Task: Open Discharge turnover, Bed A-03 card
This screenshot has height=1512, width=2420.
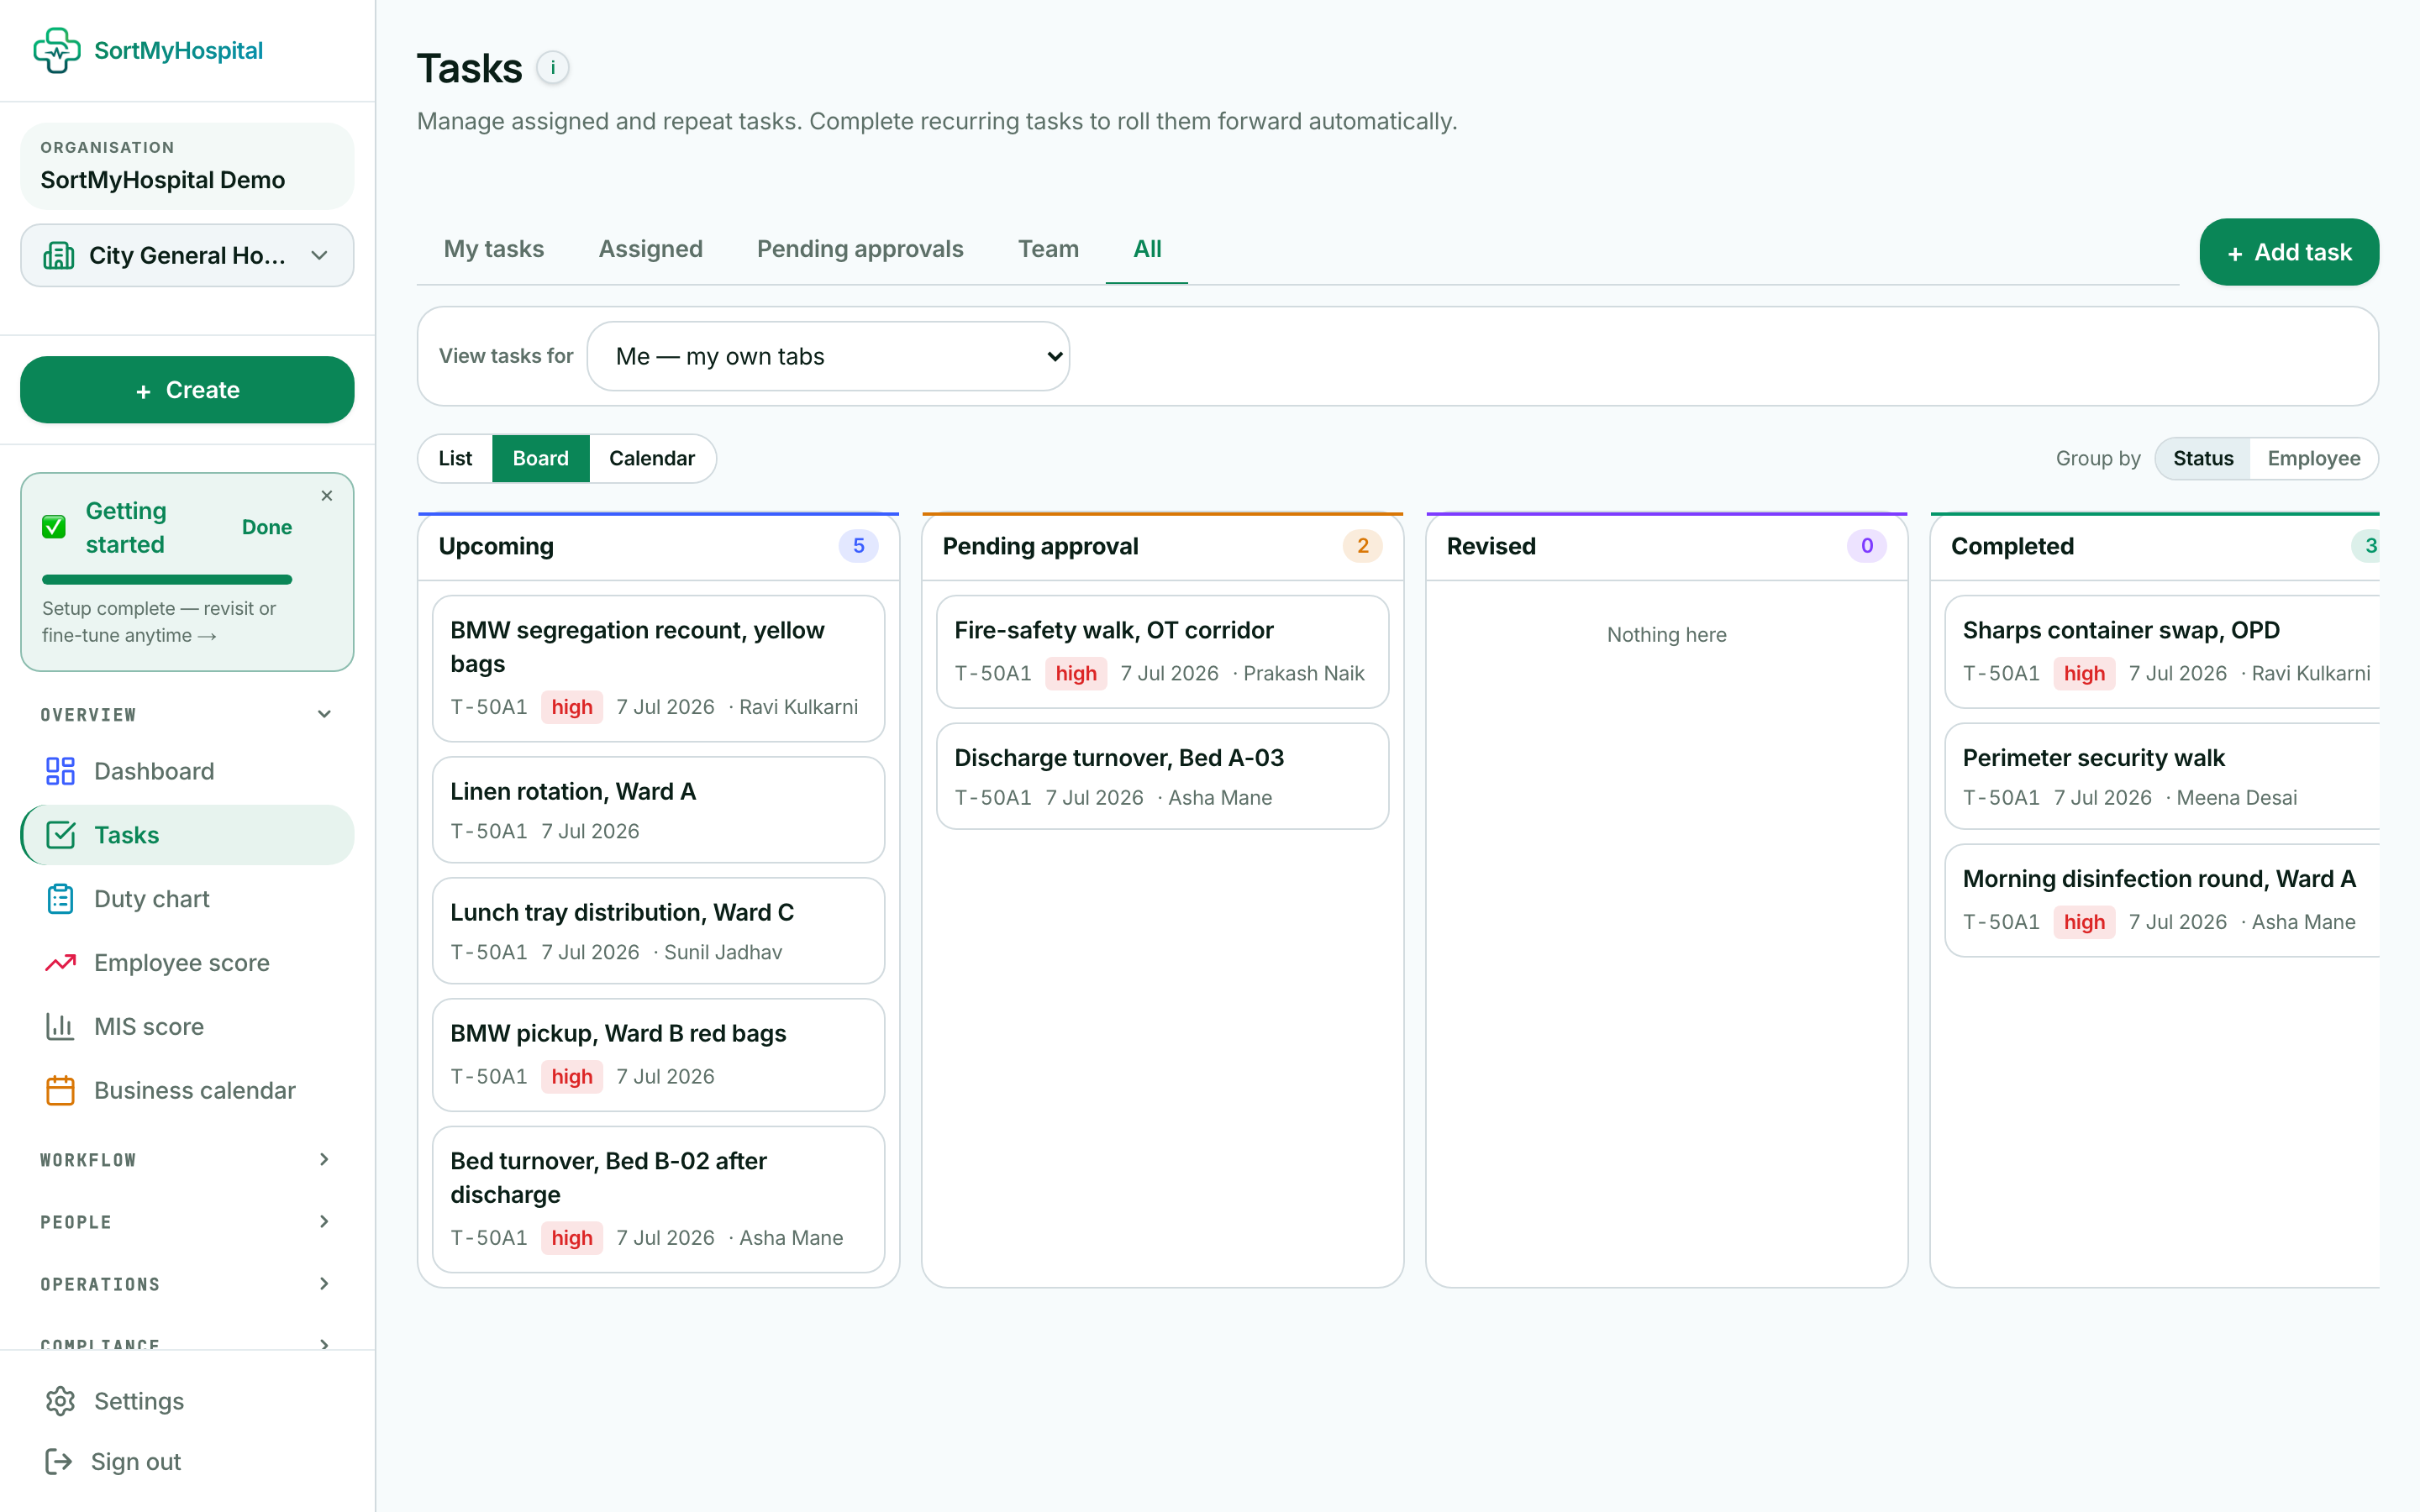Action: [1162, 776]
